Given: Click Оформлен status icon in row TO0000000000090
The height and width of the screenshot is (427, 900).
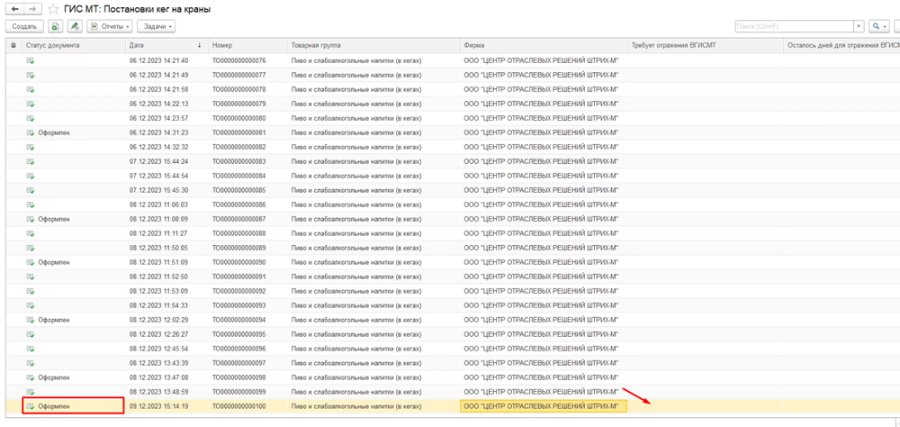Looking at the screenshot, I should click(30, 262).
